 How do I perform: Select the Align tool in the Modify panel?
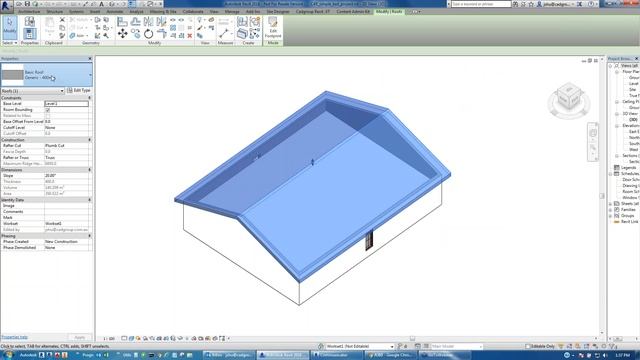tap(122, 21)
